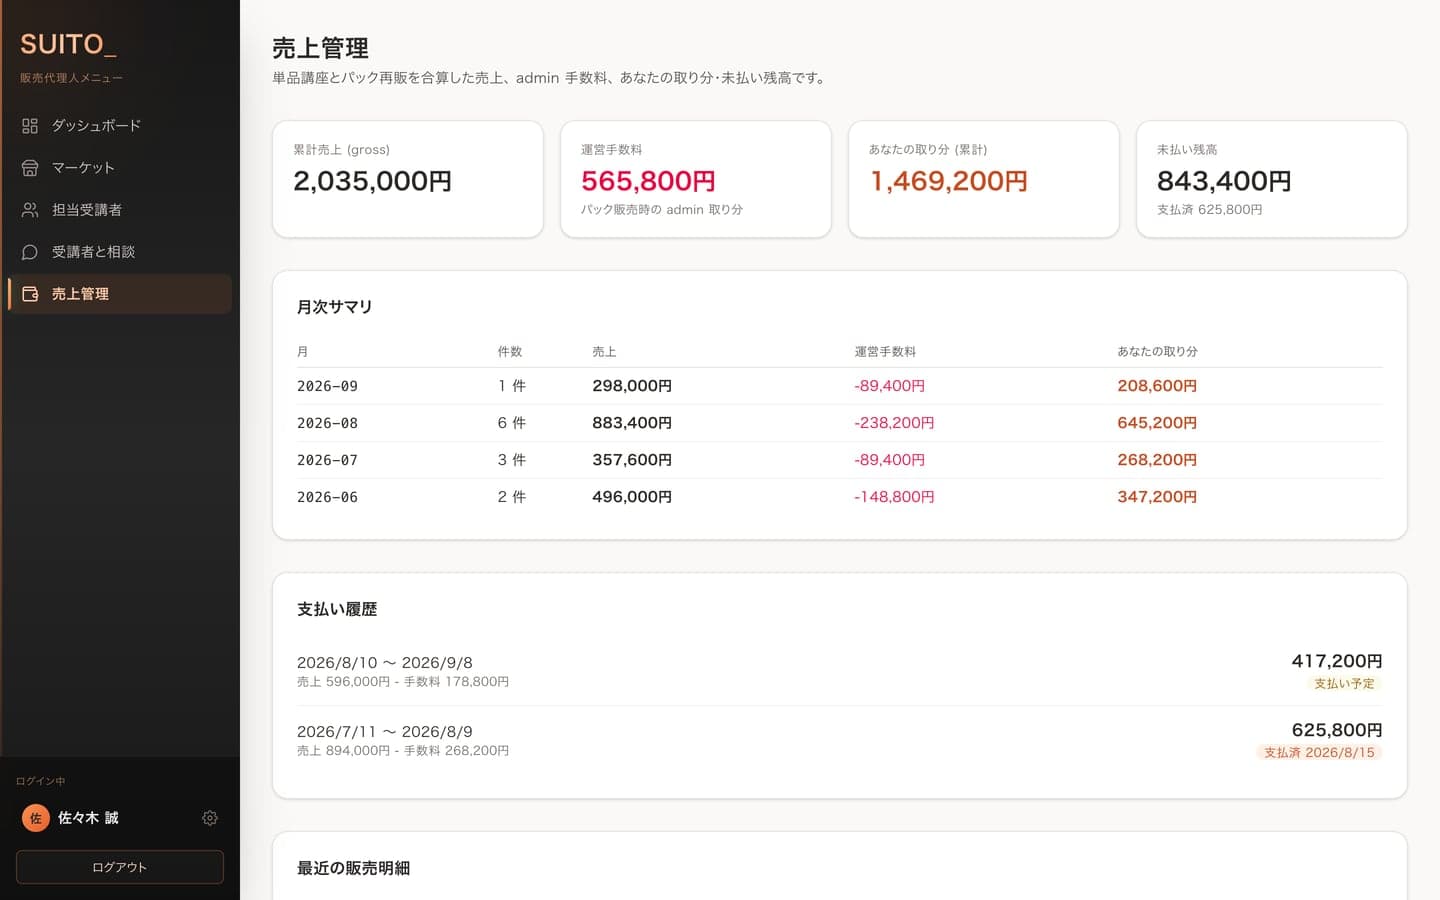Click the 販売代理人メニュー label
Screen dimensions: 1440x900
click(x=71, y=78)
